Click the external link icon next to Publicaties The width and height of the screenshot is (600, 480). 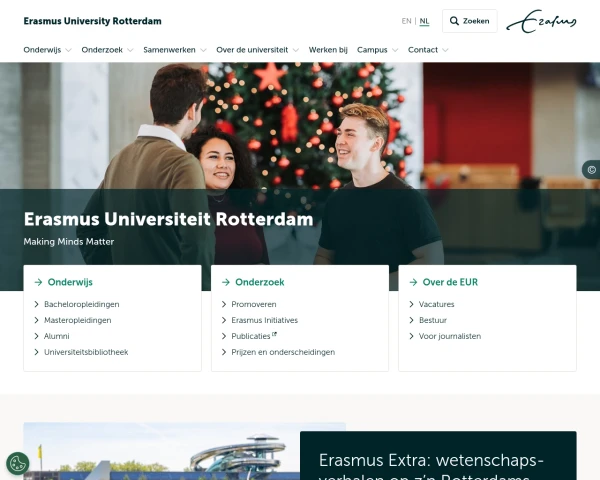pyautogui.click(x=274, y=335)
